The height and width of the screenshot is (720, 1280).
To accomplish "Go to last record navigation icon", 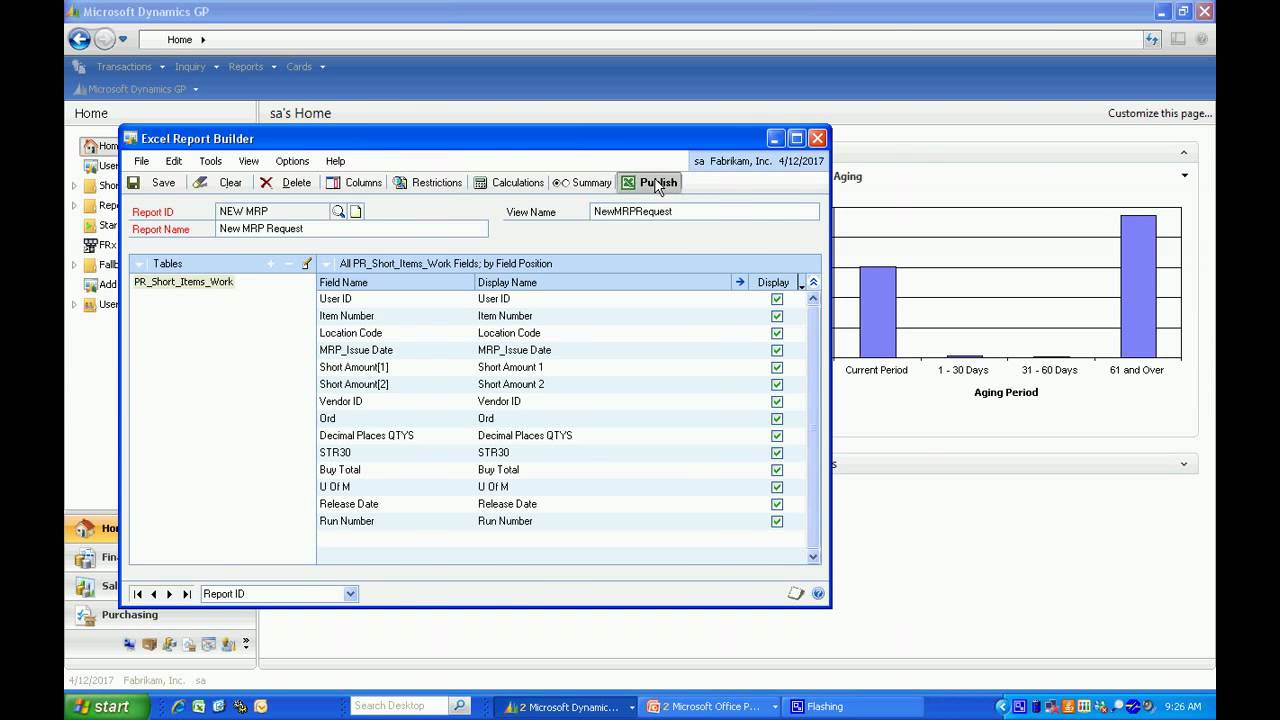I will [187, 594].
